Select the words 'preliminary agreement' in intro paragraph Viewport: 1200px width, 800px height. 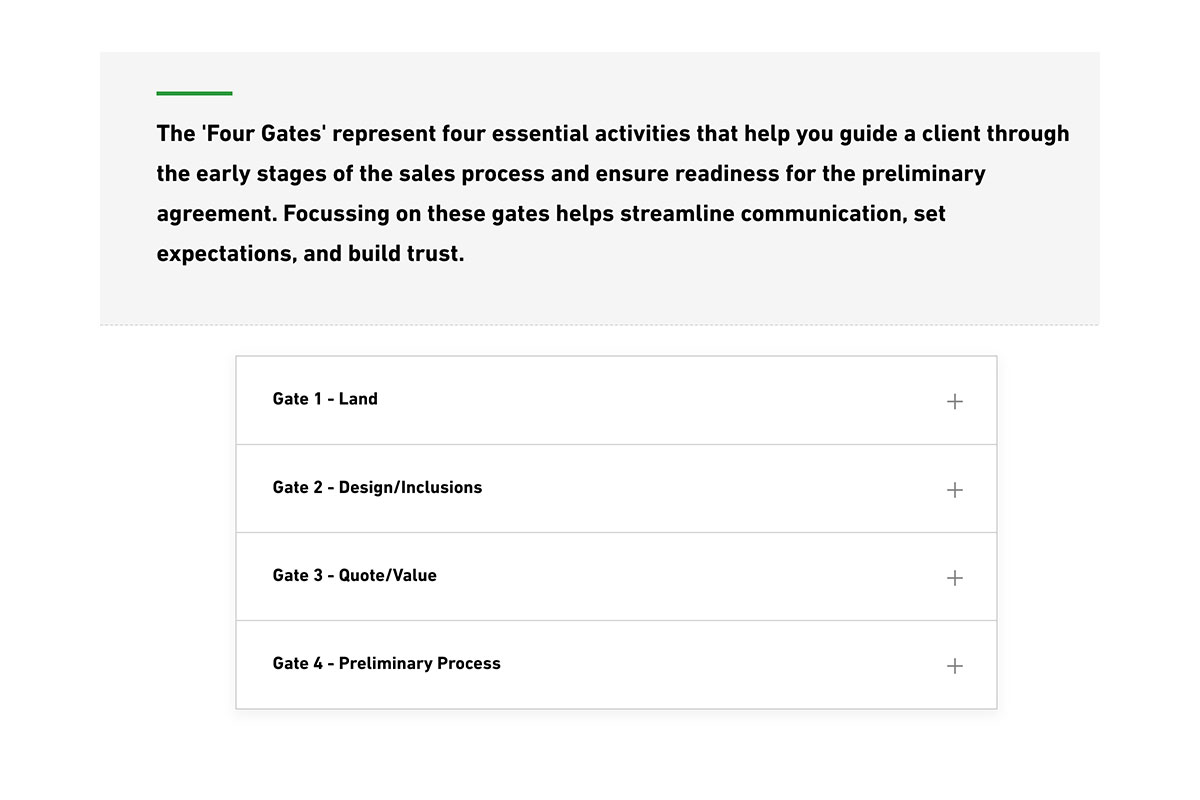[x=571, y=194]
